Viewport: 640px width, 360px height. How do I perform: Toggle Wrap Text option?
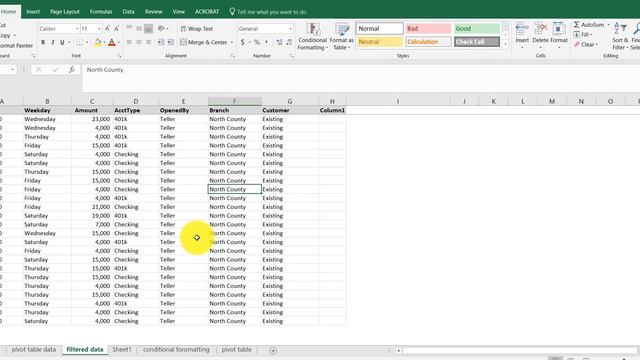tap(197, 29)
